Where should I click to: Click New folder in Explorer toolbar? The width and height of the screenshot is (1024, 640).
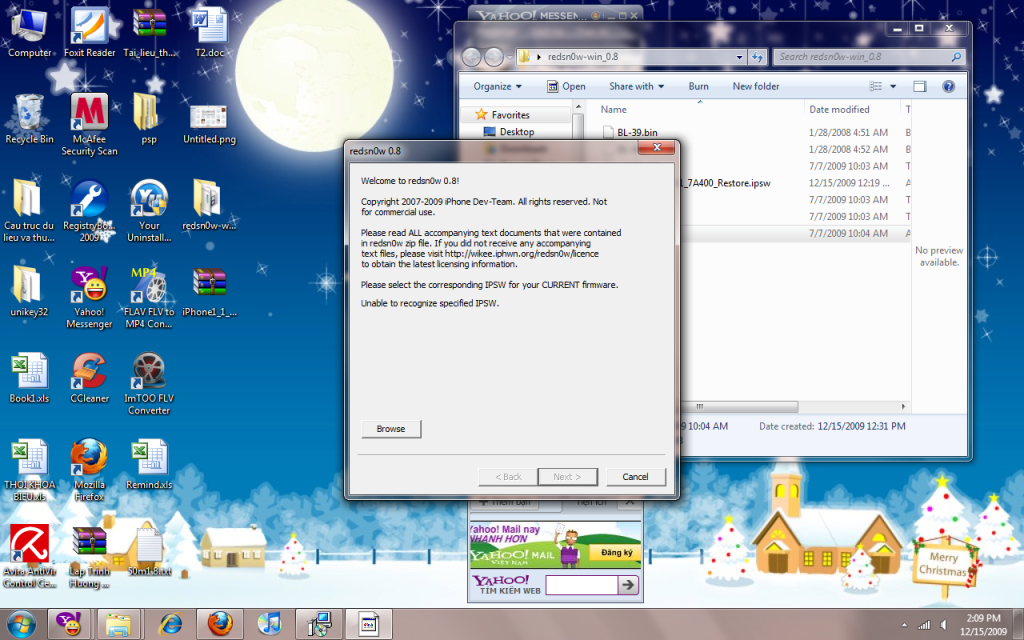[756, 86]
